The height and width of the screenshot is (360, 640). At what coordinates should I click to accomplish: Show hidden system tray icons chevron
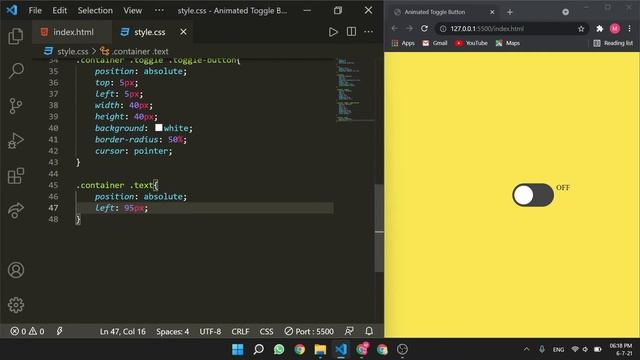527,349
